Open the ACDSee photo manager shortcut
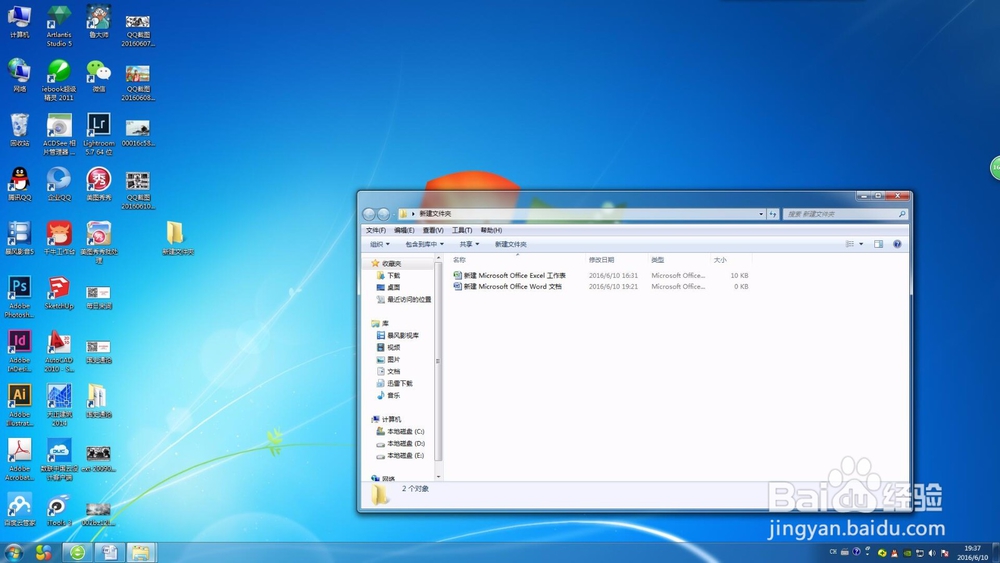 pyautogui.click(x=59, y=134)
